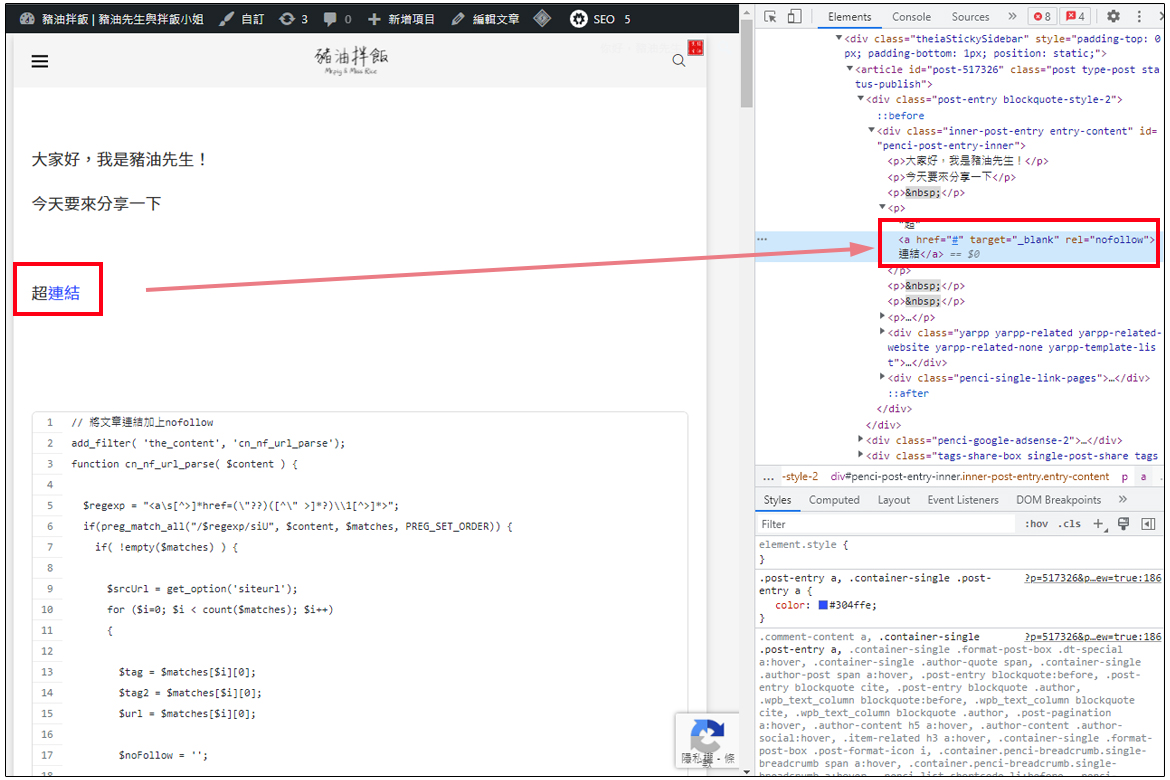The image size is (1170, 780).
Task: Expand the yarpp-related div node
Action: point(882,332)
